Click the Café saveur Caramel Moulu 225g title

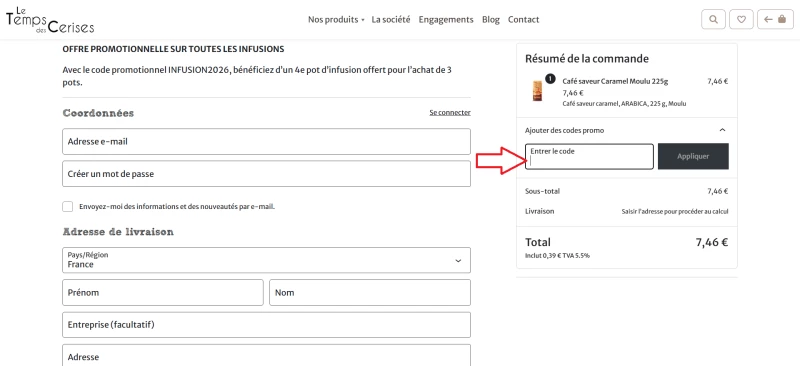coord(615,81)
